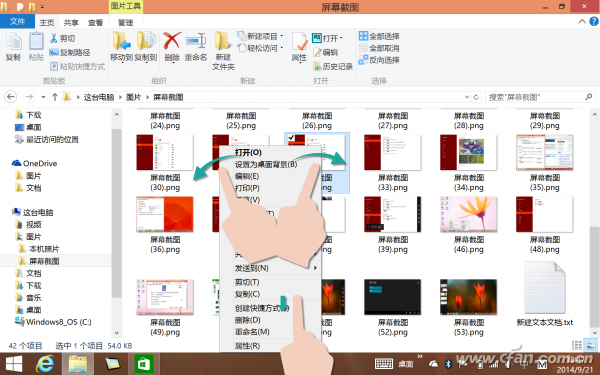Collapse the ribbon with the chevron

pos(582,21)
